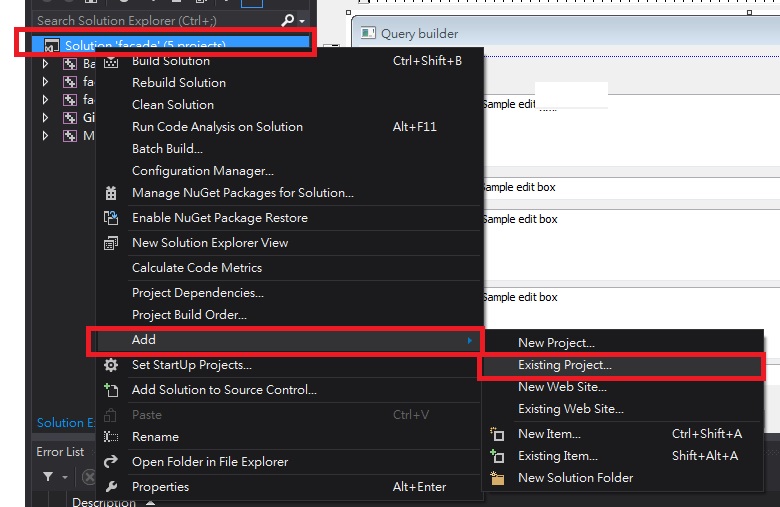Select Existing Item in Add submenu
The image size is (780, 507).
623,456
